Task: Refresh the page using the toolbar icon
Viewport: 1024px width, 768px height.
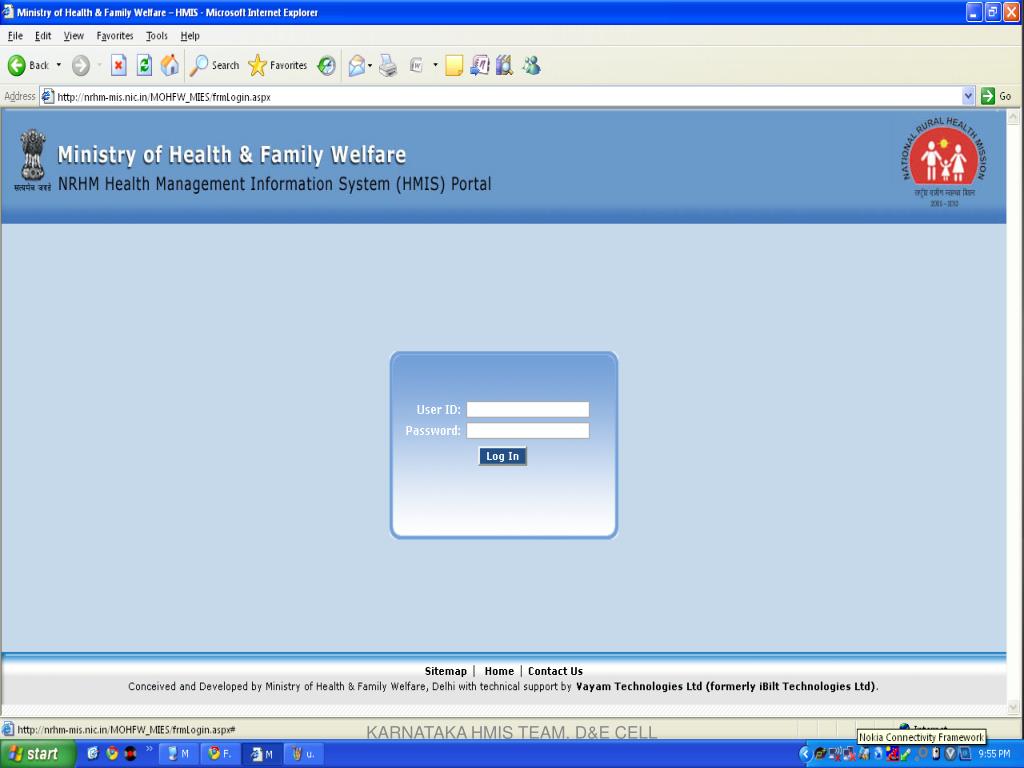Action: pos(144,65)
